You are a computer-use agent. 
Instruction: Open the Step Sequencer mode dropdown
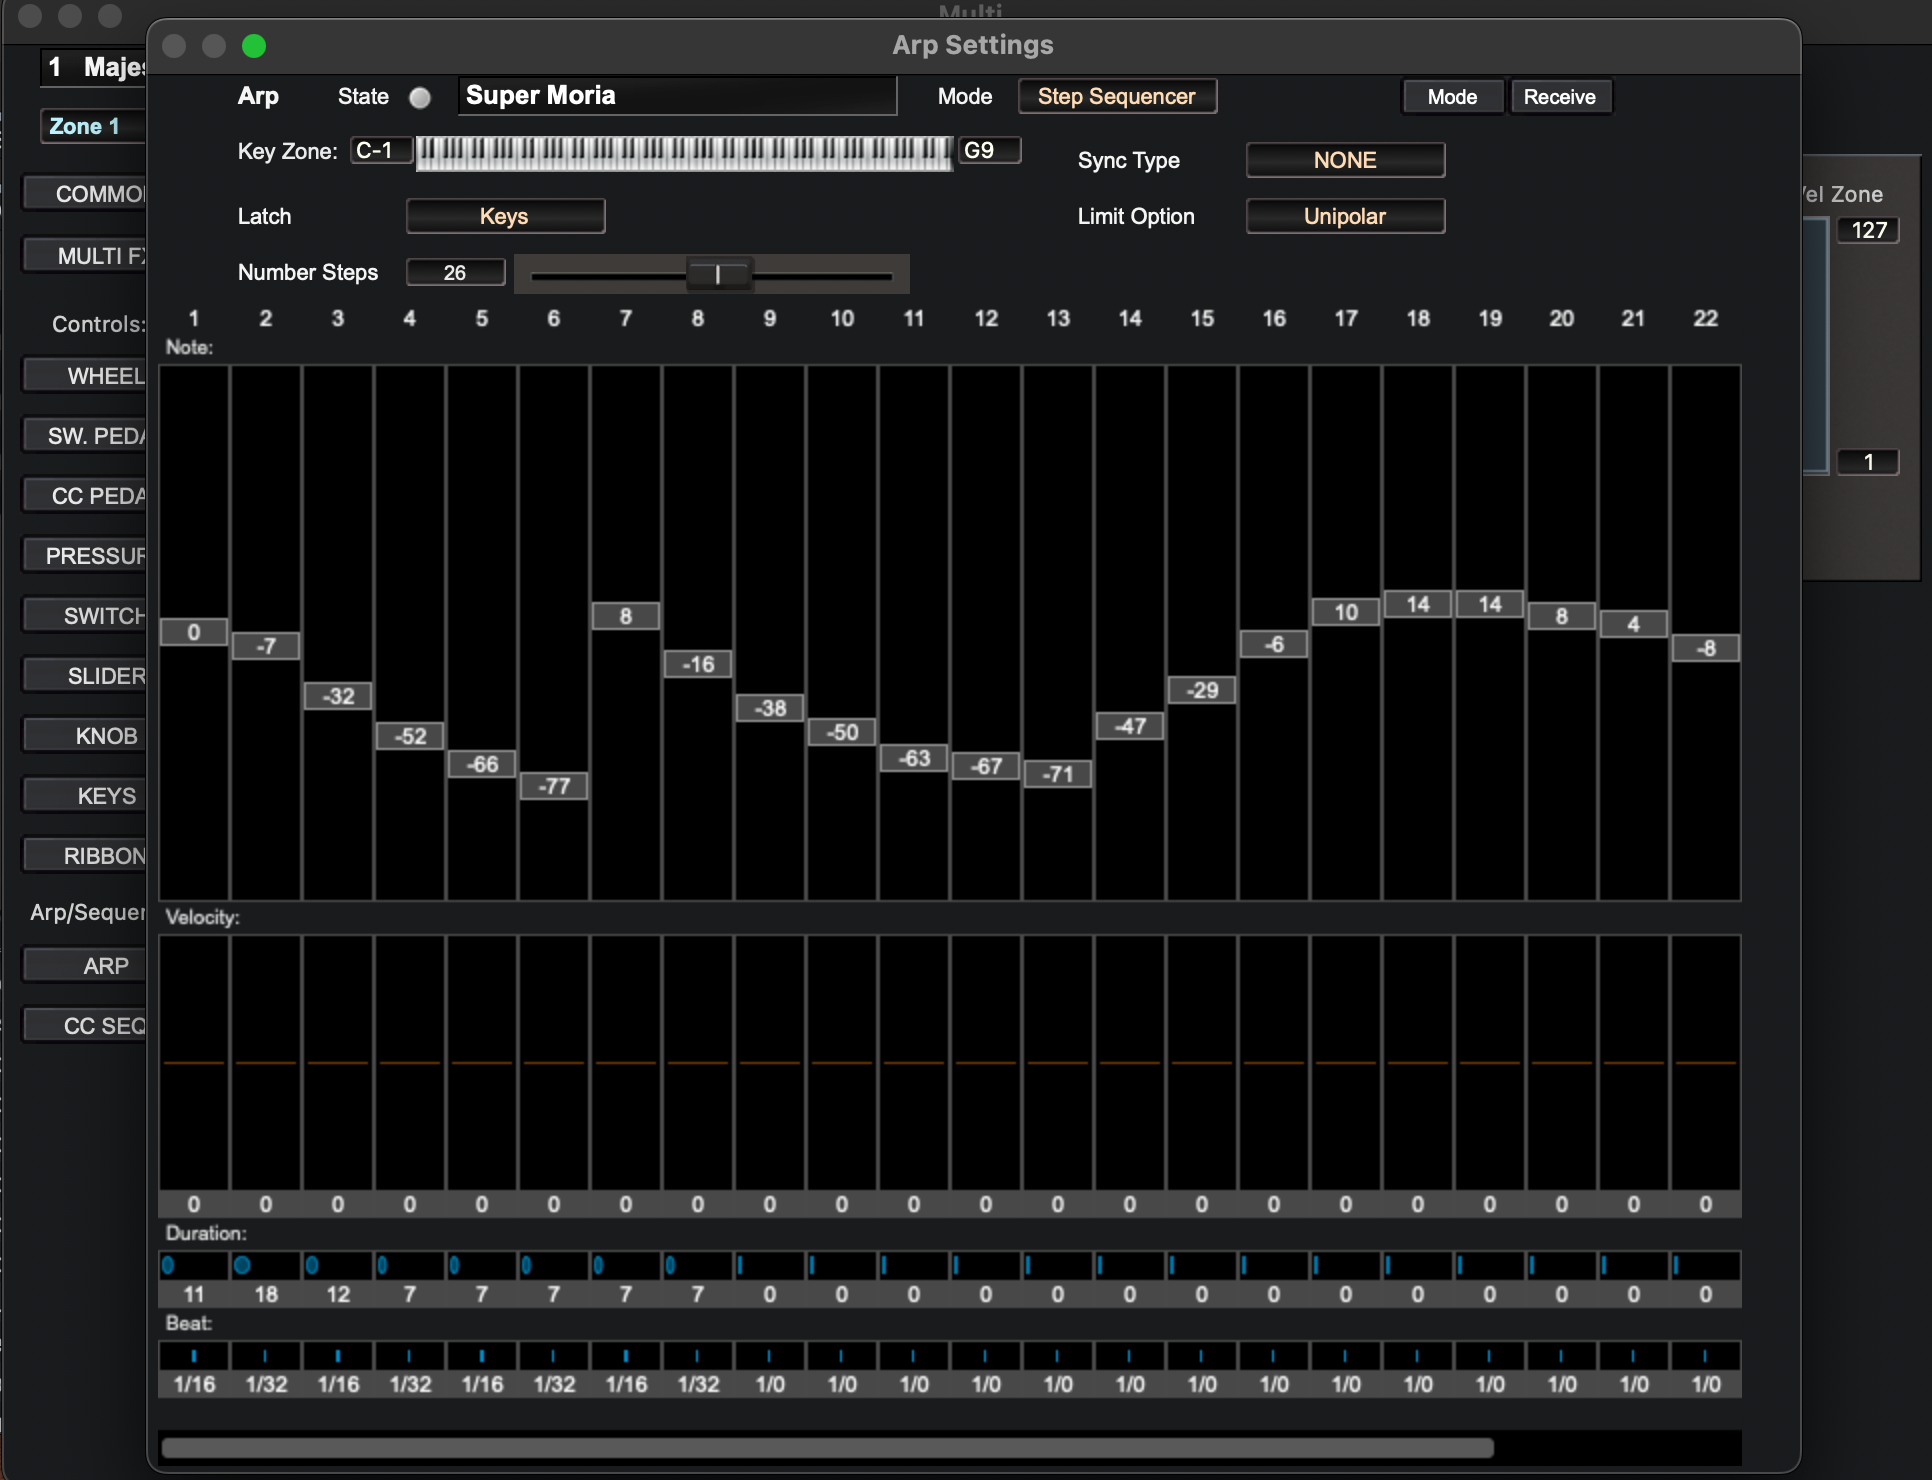[x=1116, y=97]
